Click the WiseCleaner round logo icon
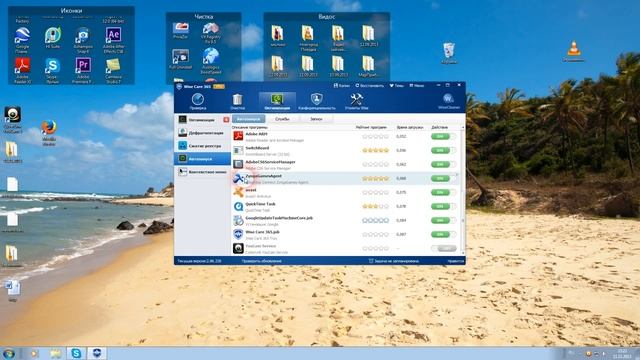640x360 pixels. click(449, 99)
